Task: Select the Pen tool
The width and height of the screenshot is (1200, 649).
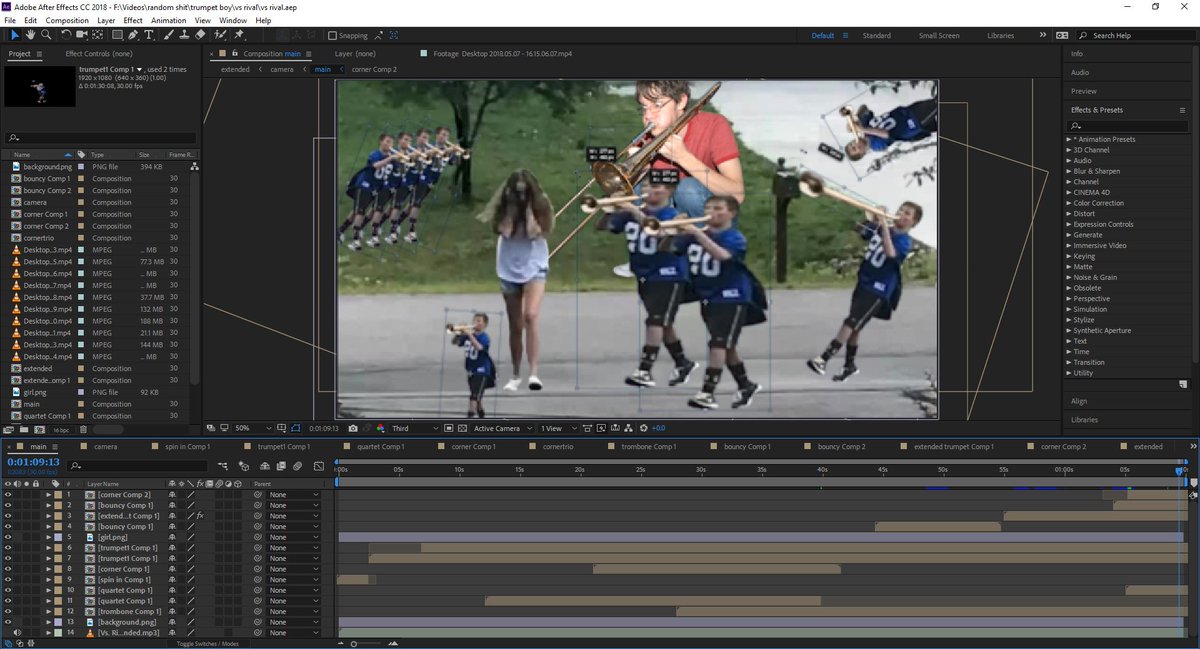Action: [x=132, y=35]
